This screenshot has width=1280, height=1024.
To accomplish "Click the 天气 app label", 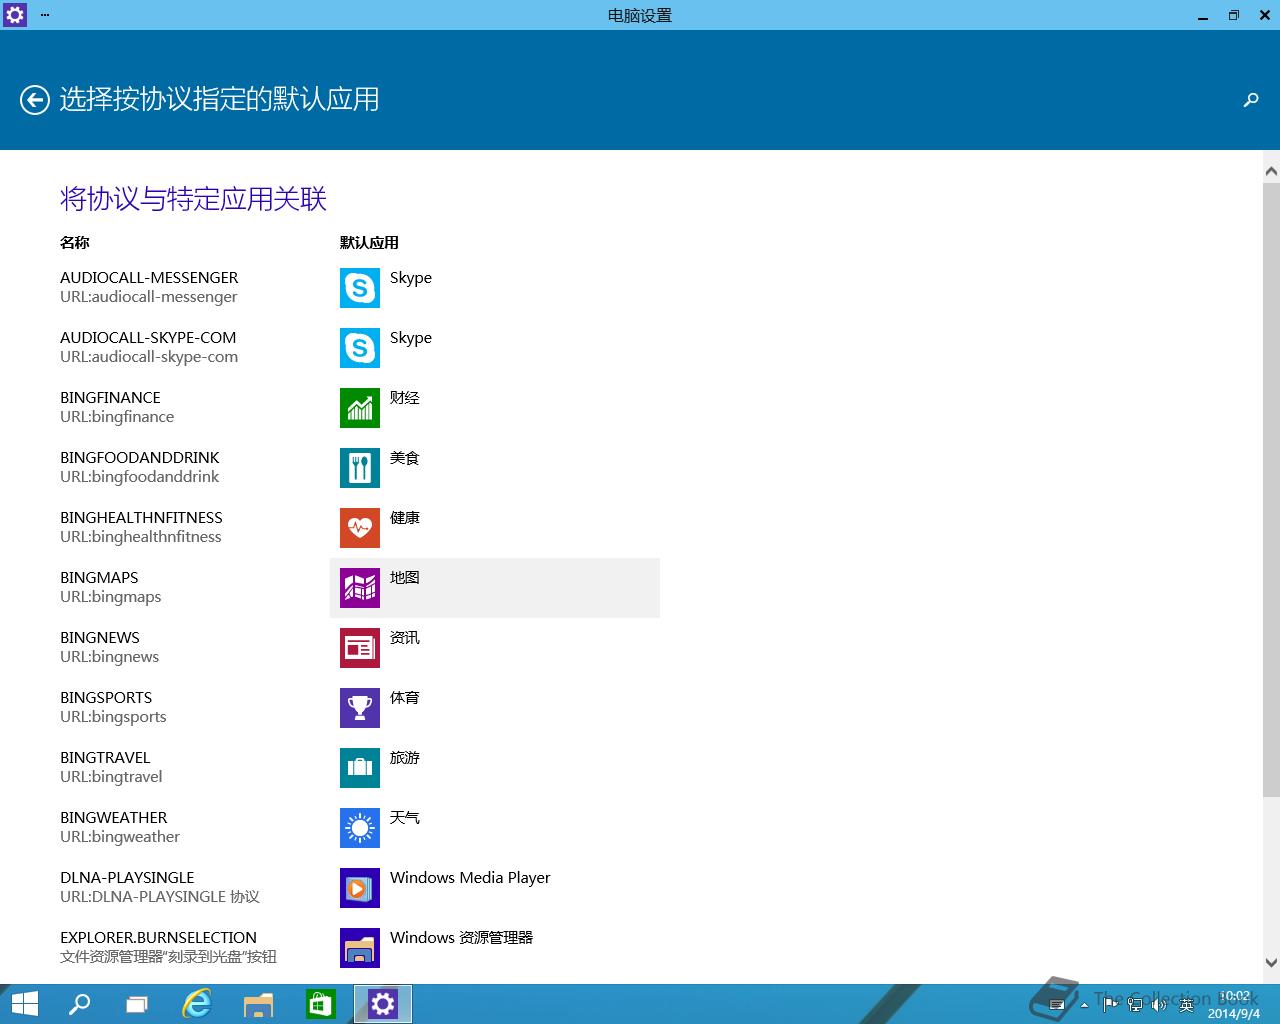I will point(405,818).
